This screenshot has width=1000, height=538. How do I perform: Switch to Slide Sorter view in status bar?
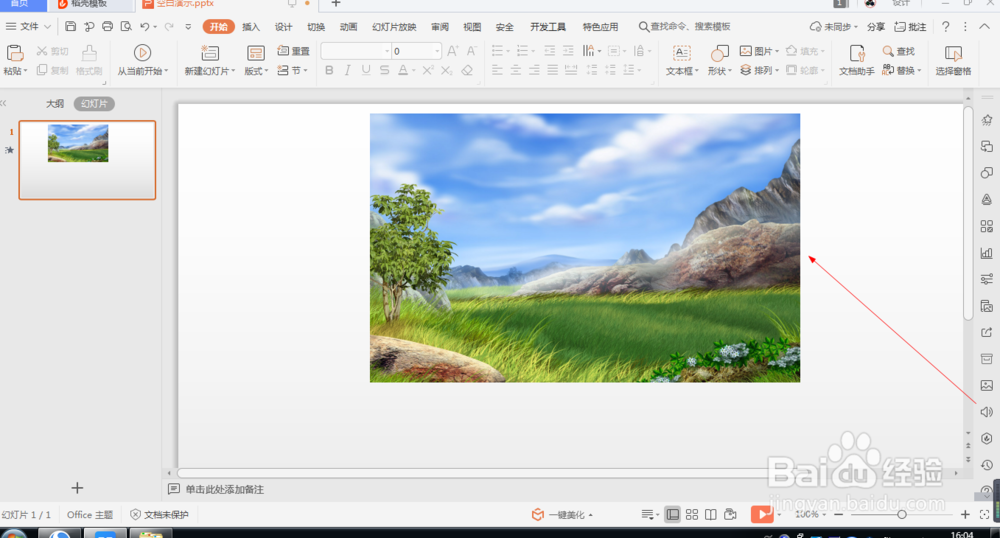[692, 514]
